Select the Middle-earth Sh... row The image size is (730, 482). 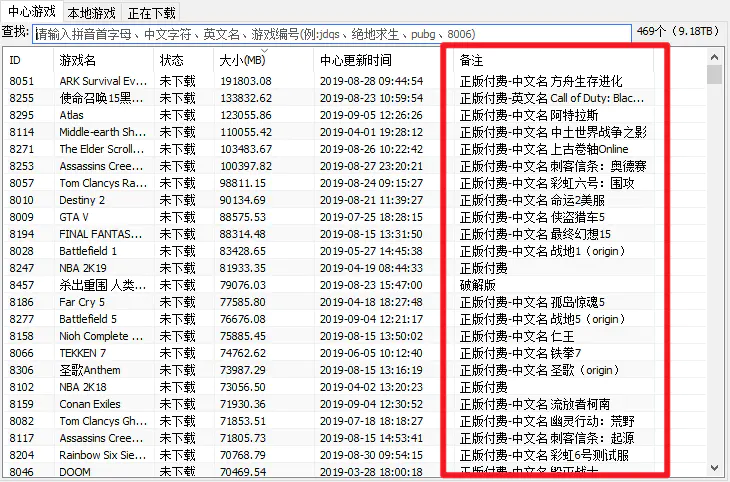click(x=355, y=132)
